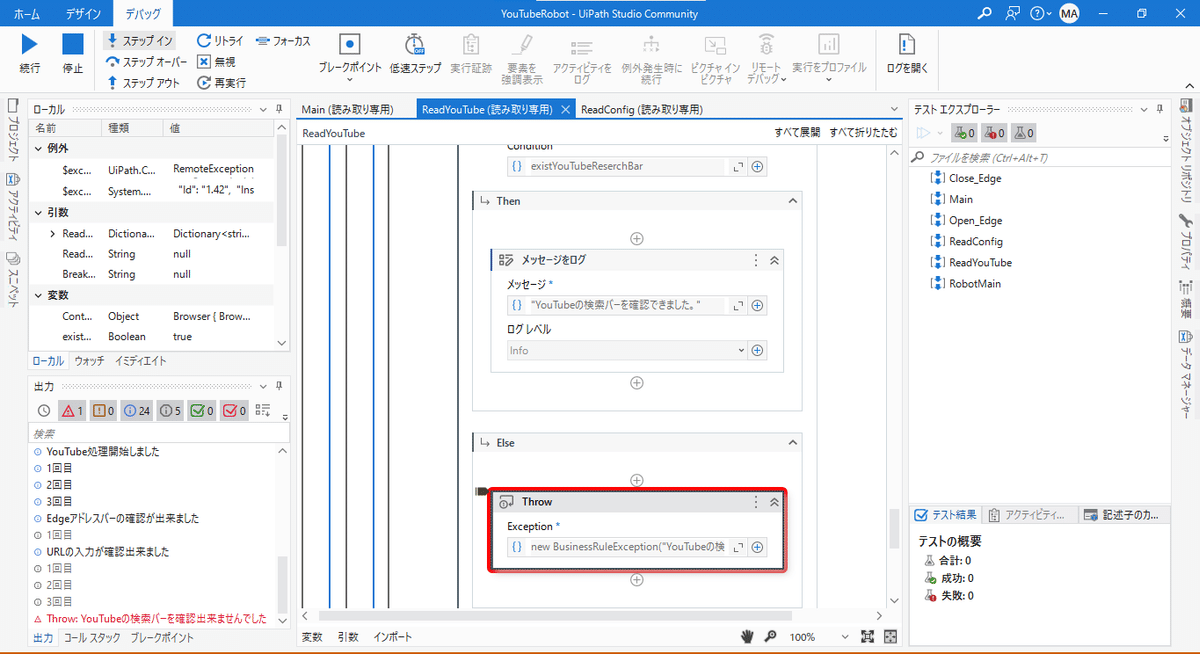Switch to イミディエイト (Immediate) tab

pos(140,361)
